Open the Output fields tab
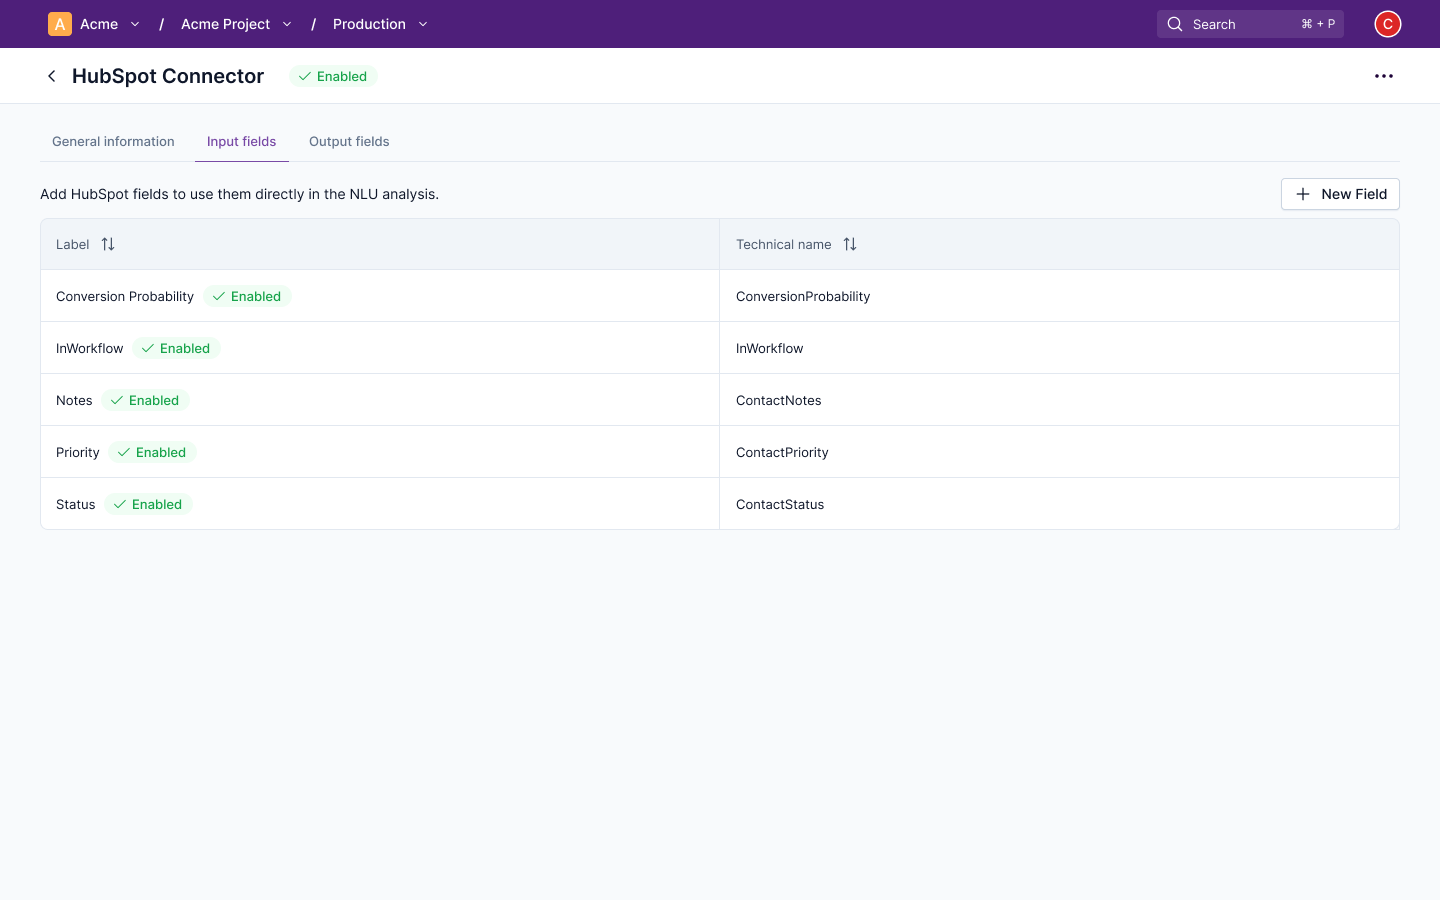This screenshot has height=900, width=1440. click(349, 142)
